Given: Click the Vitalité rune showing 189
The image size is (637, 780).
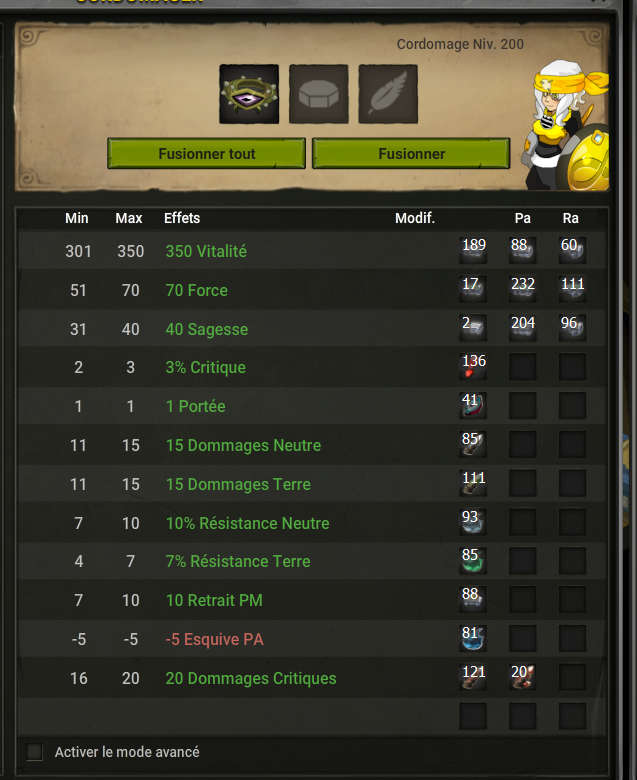Looking at the screenshot, I should click(473, 250).
